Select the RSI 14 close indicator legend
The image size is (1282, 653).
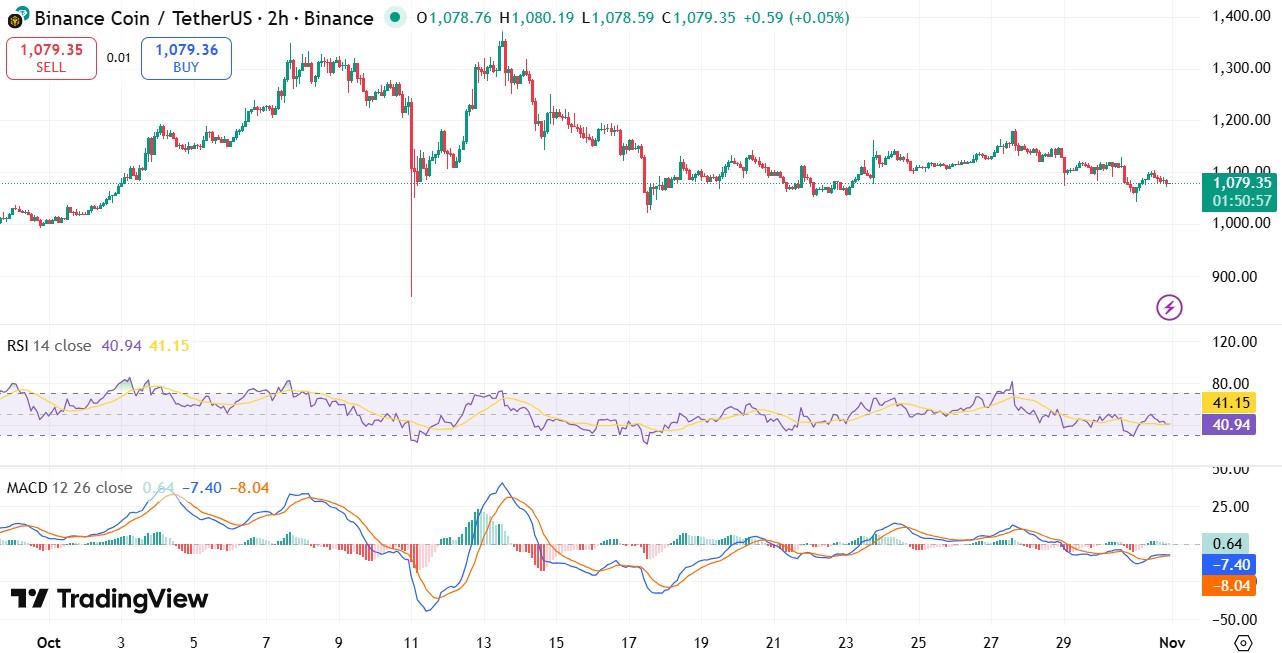click(50, 346)
